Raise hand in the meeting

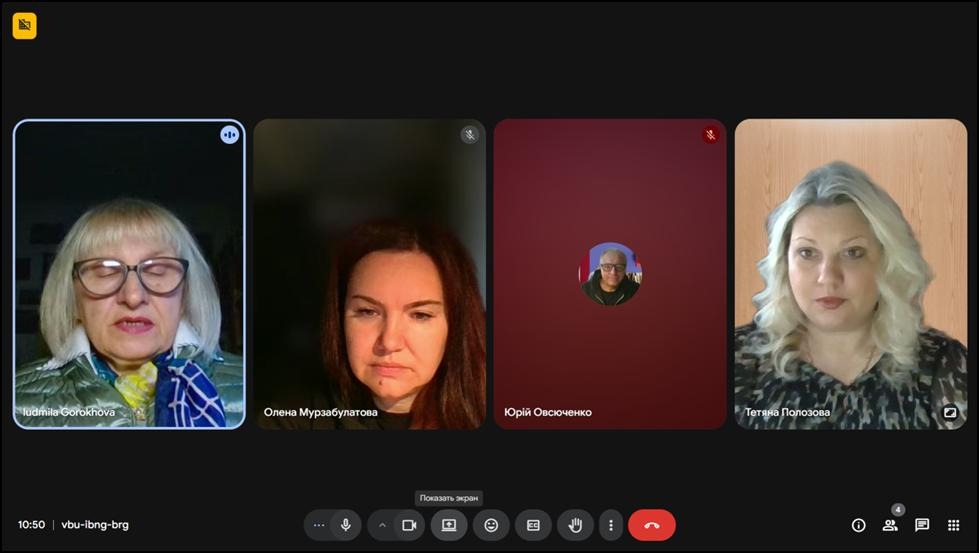tap(575, 525)
